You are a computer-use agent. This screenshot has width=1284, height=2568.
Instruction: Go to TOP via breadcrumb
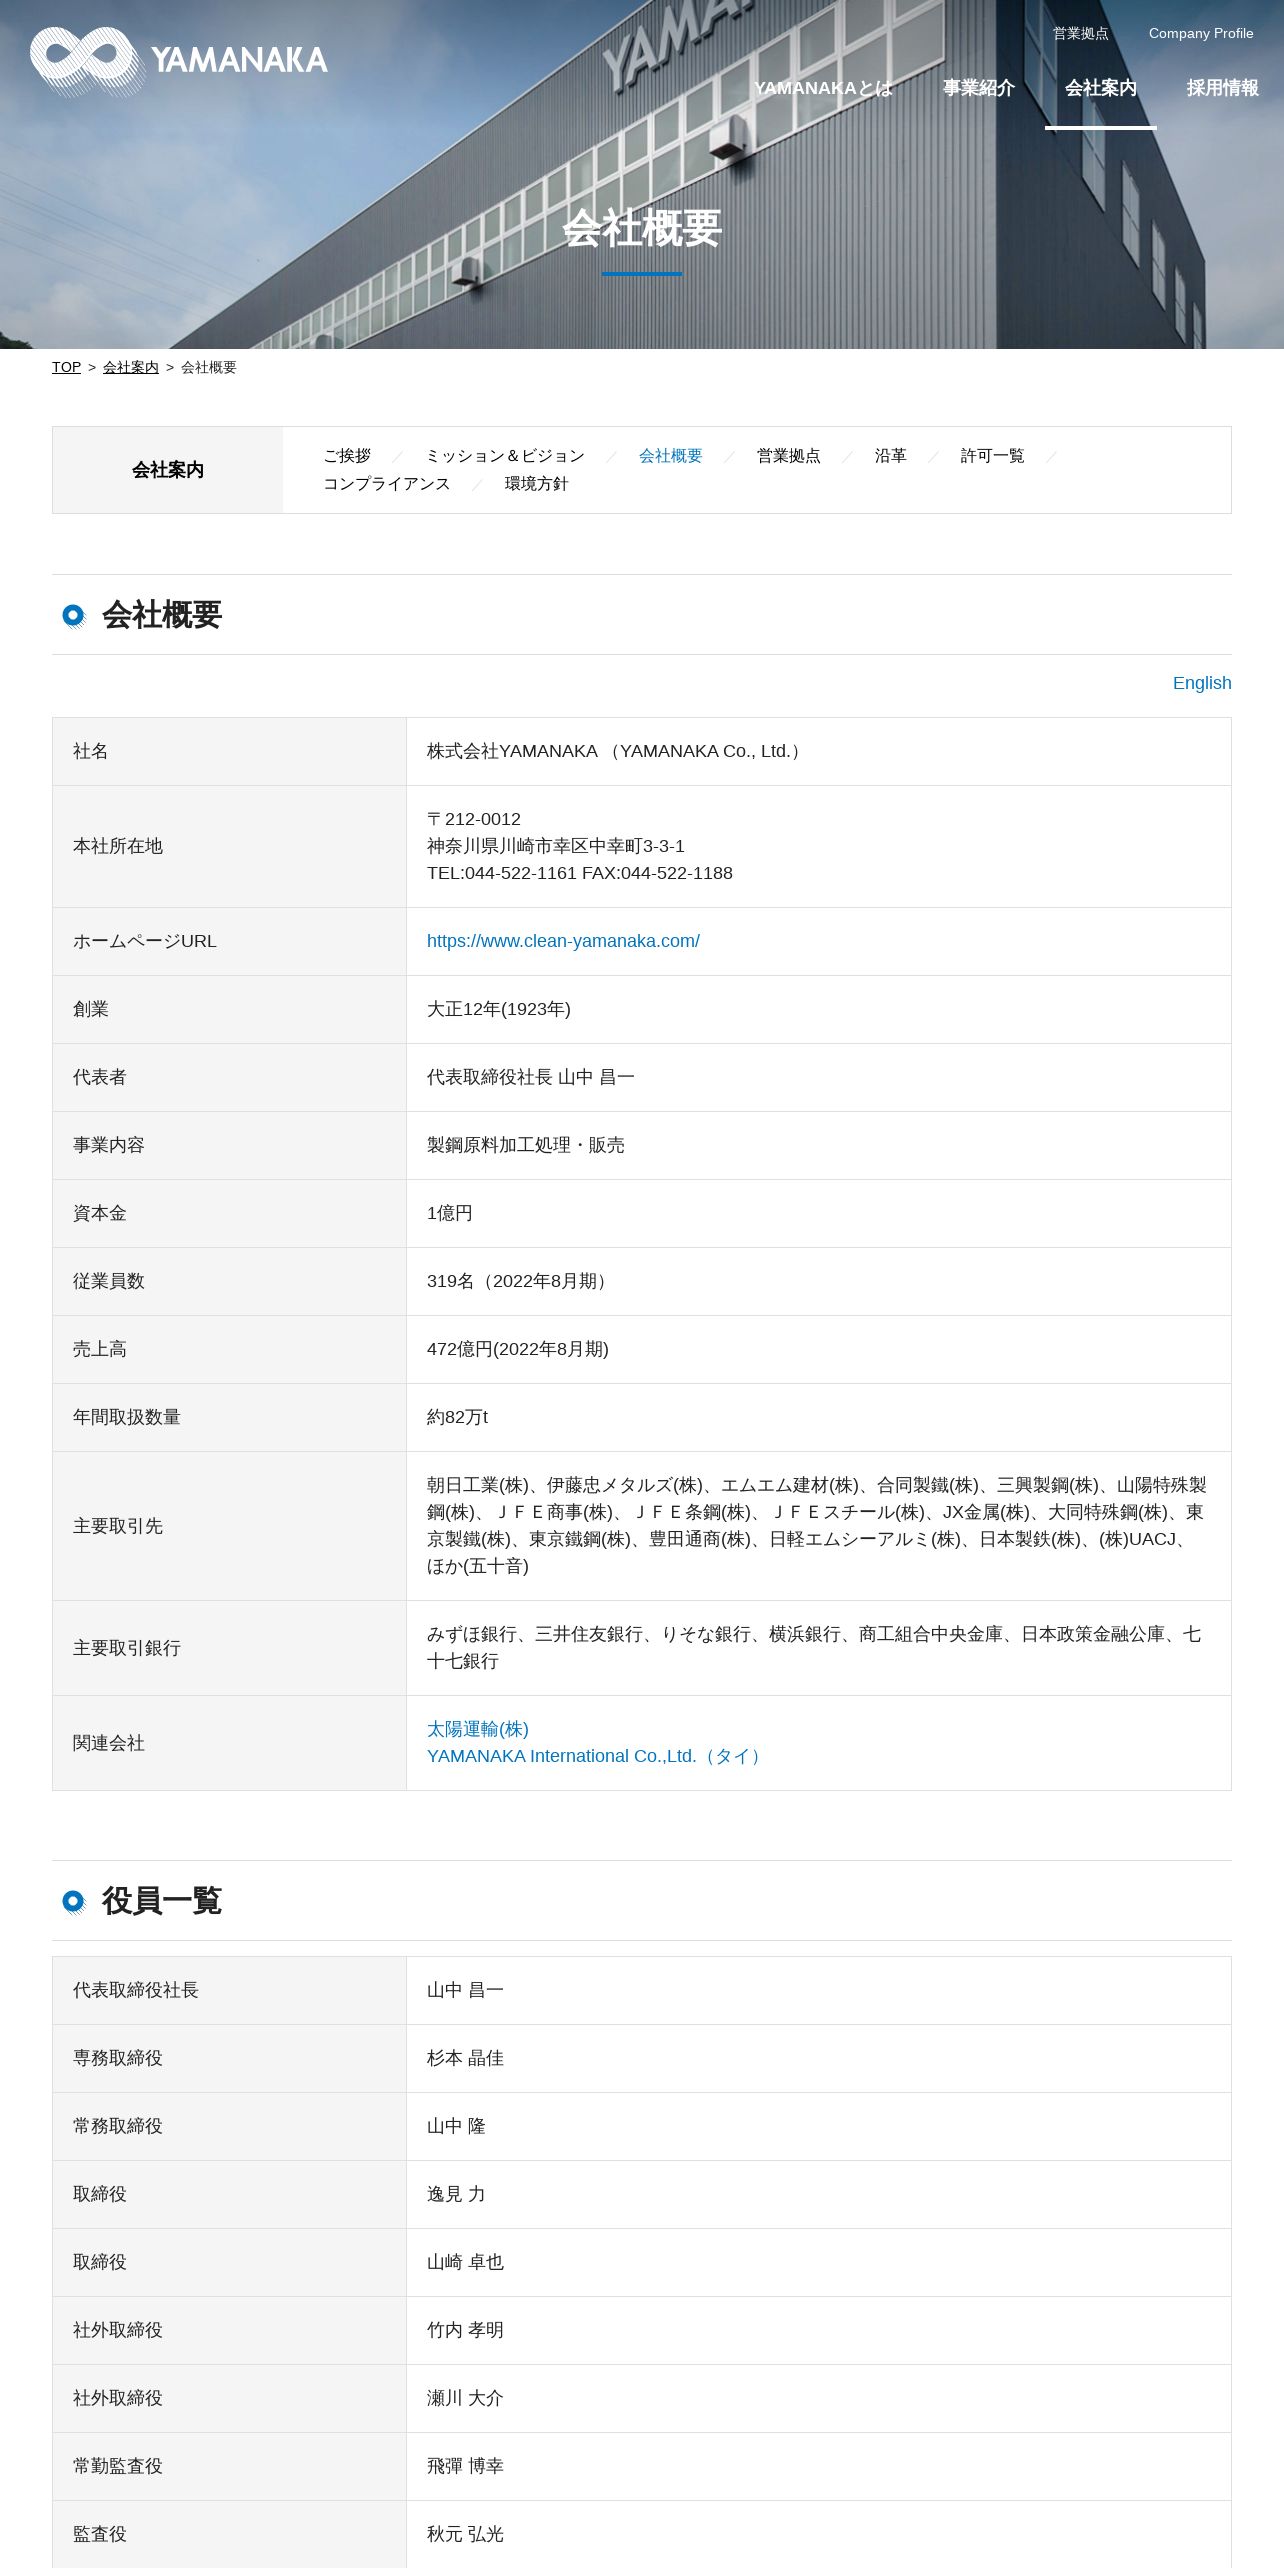pyautogui.click(x=66, y=367)
